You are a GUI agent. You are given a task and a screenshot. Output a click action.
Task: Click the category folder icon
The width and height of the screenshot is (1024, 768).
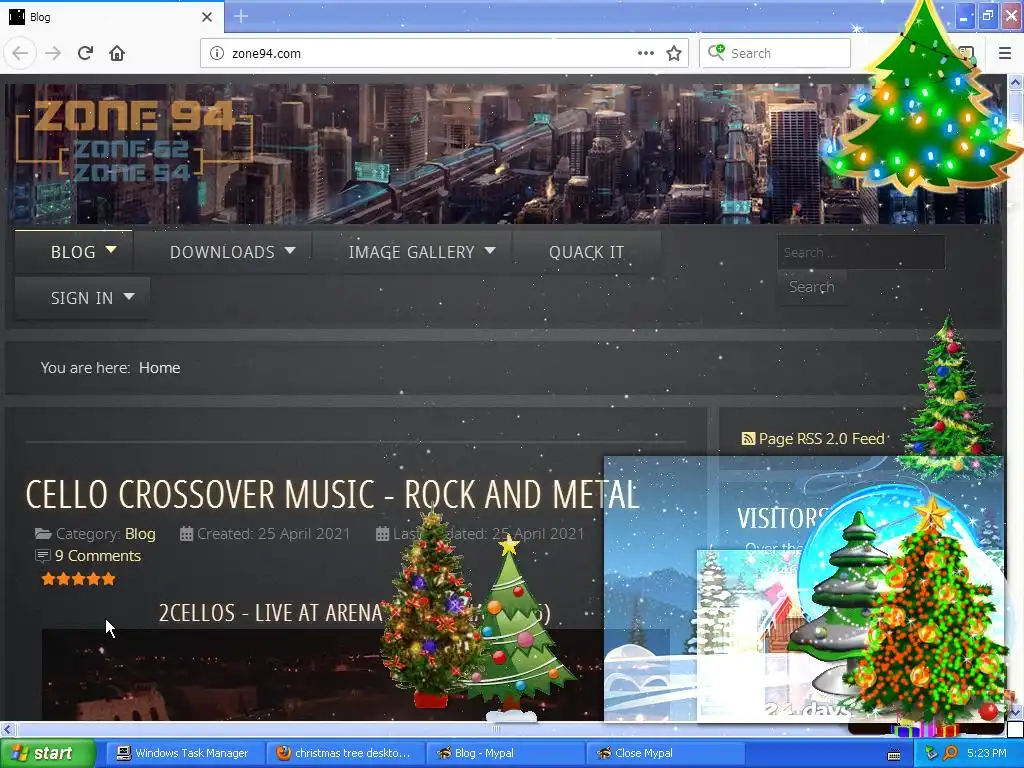tap(43, 534)
